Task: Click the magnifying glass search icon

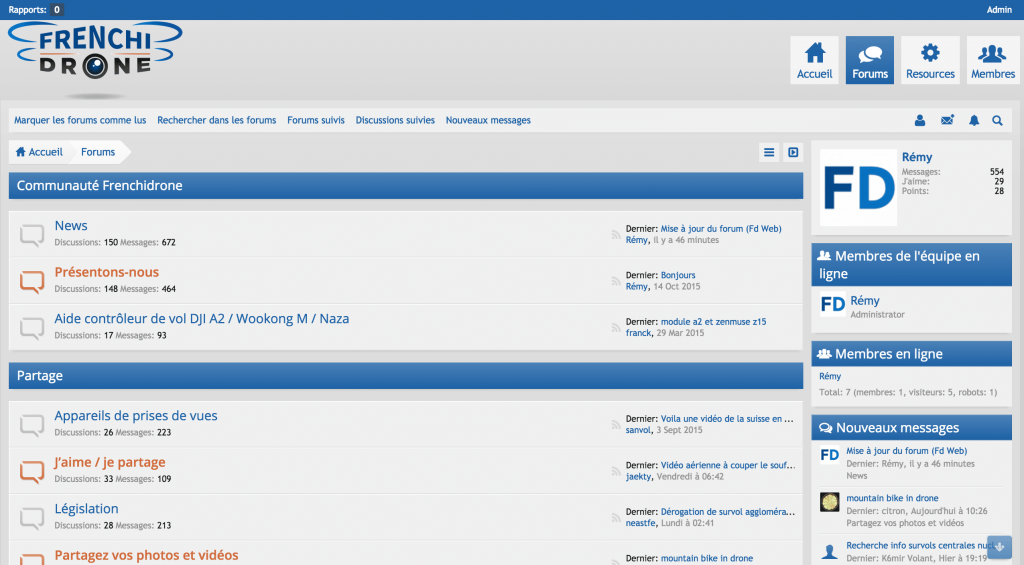Action: [997, 121]
